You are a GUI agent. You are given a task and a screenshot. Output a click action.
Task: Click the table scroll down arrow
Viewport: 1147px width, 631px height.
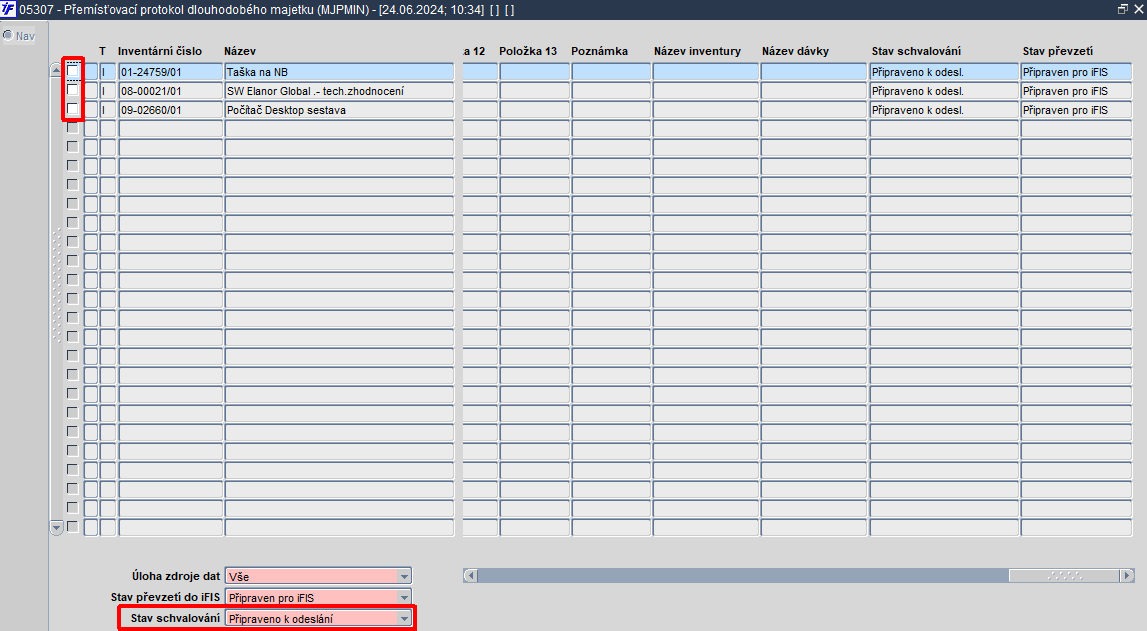(x=56, y=527)
